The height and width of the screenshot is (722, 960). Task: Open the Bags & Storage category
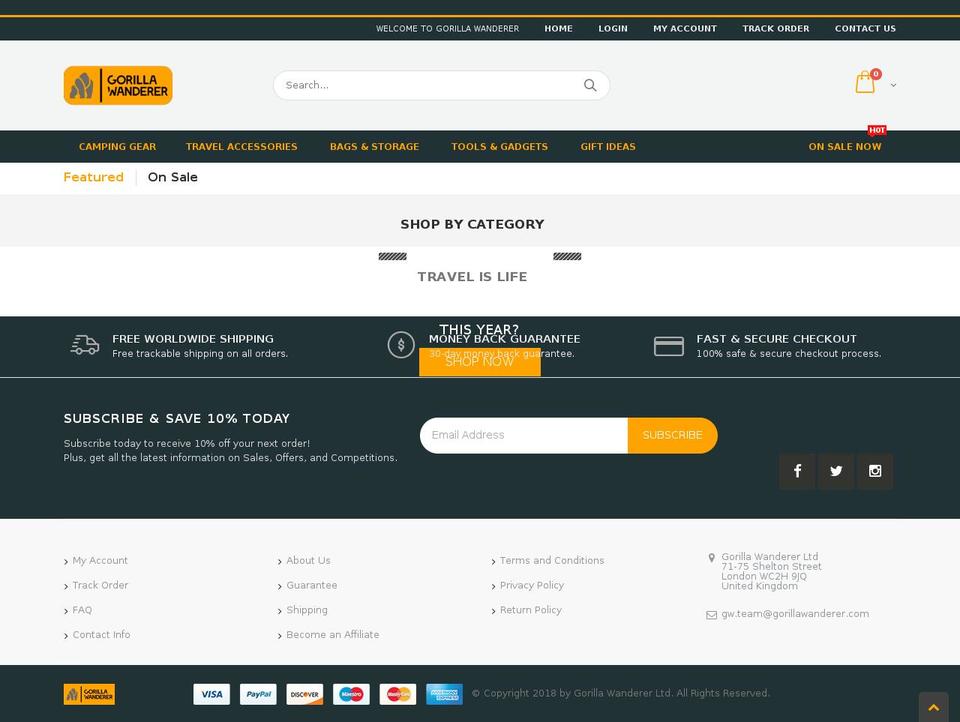[375, 146]
